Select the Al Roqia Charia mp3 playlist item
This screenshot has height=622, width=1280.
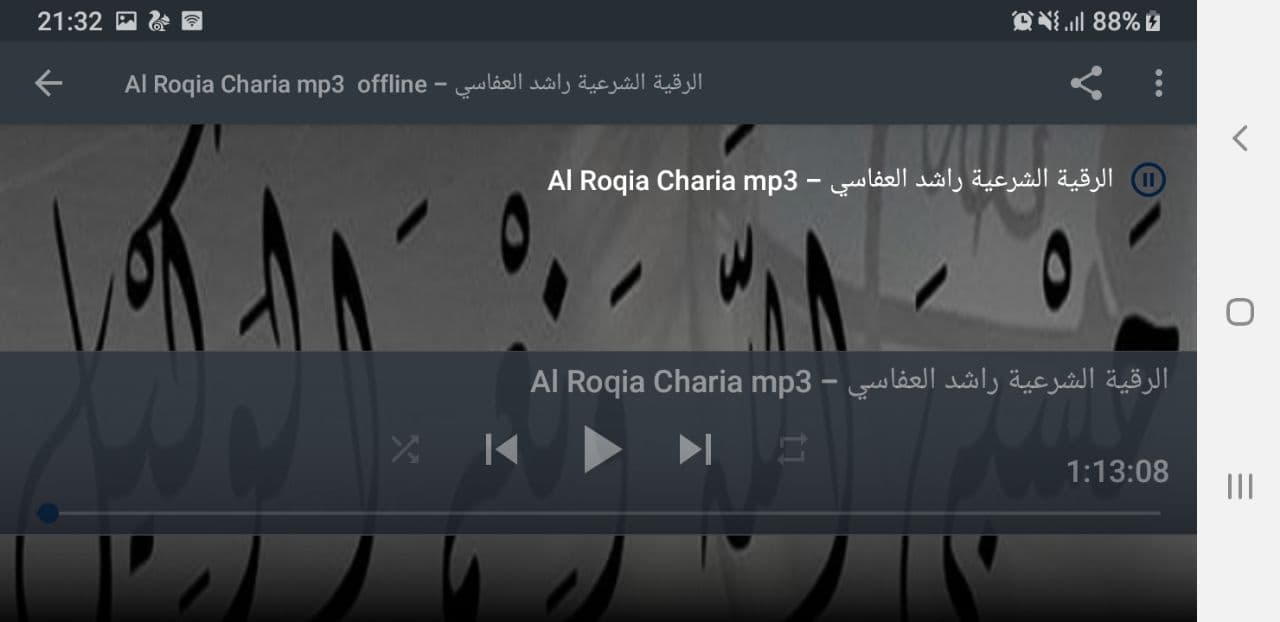click(830, 180)
